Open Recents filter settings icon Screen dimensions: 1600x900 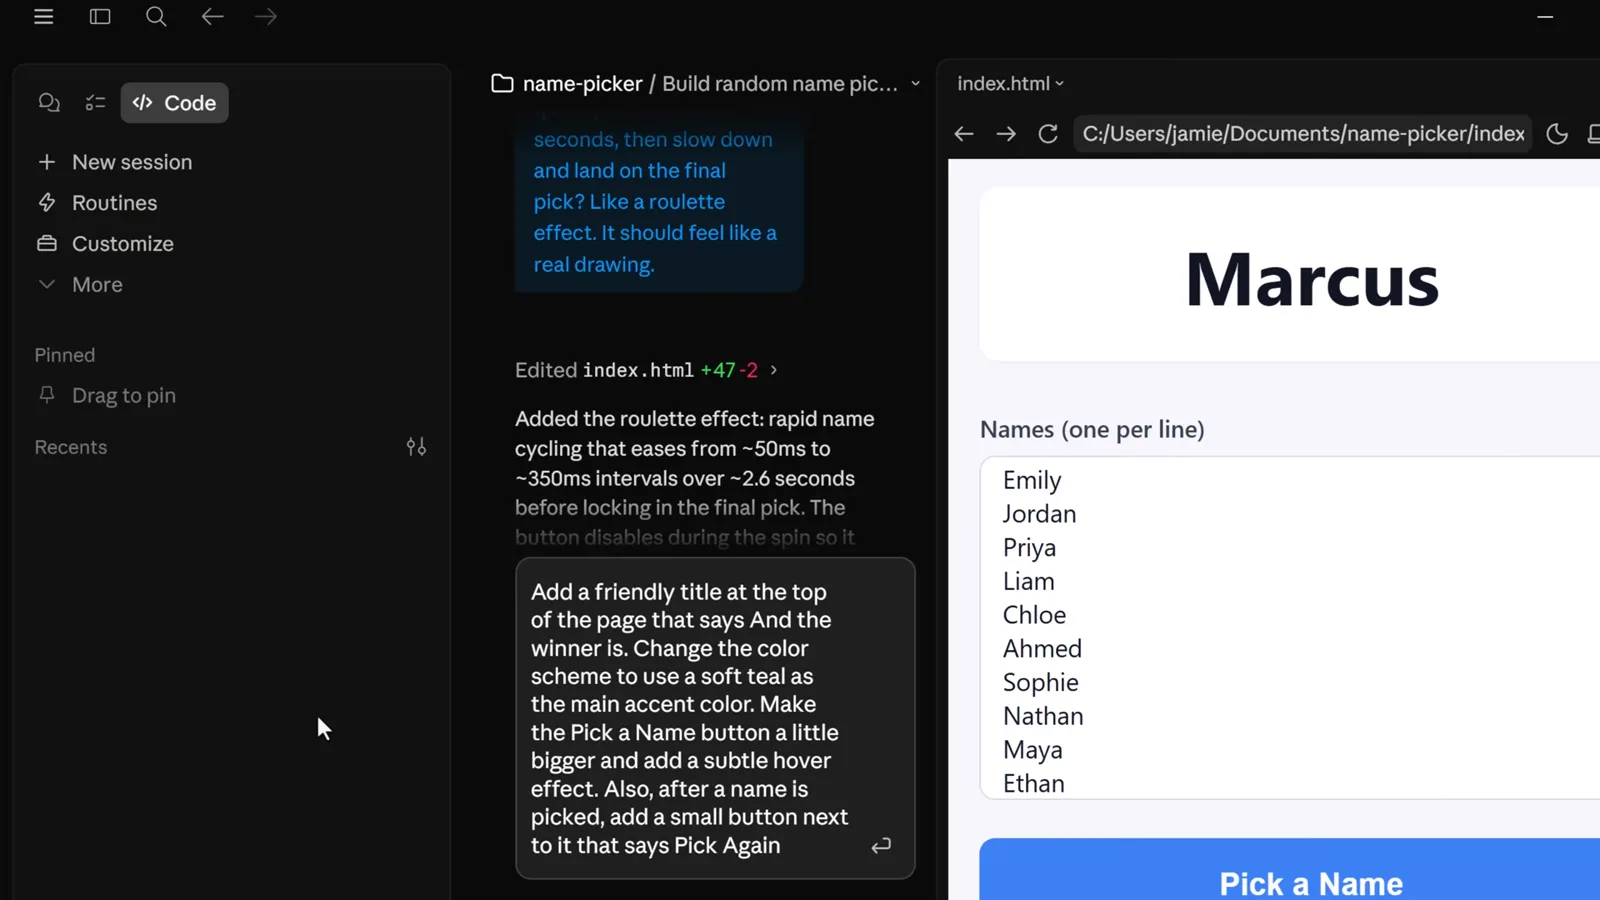point(417,447)
